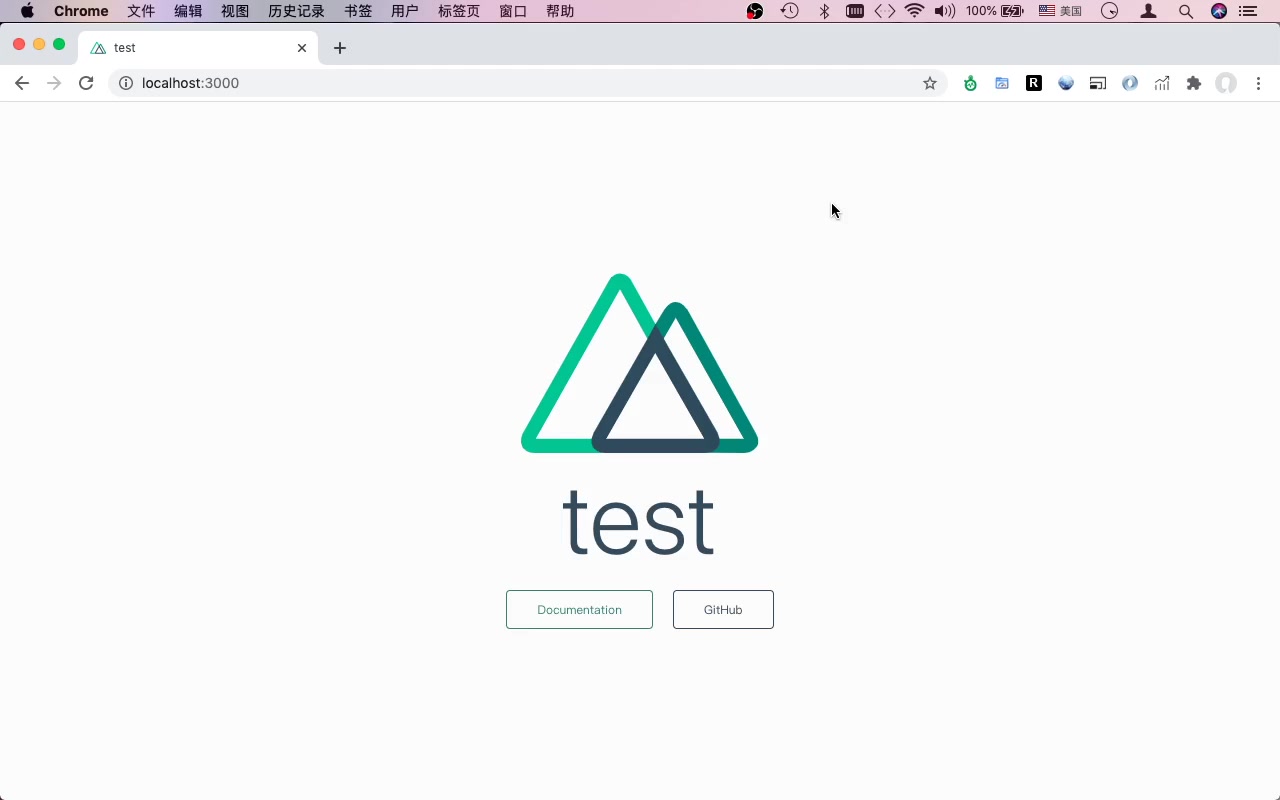The width and height of the screenshot is (1280, 800).
Task: Click the blue folder extension icon
Action: point(1002,83)
